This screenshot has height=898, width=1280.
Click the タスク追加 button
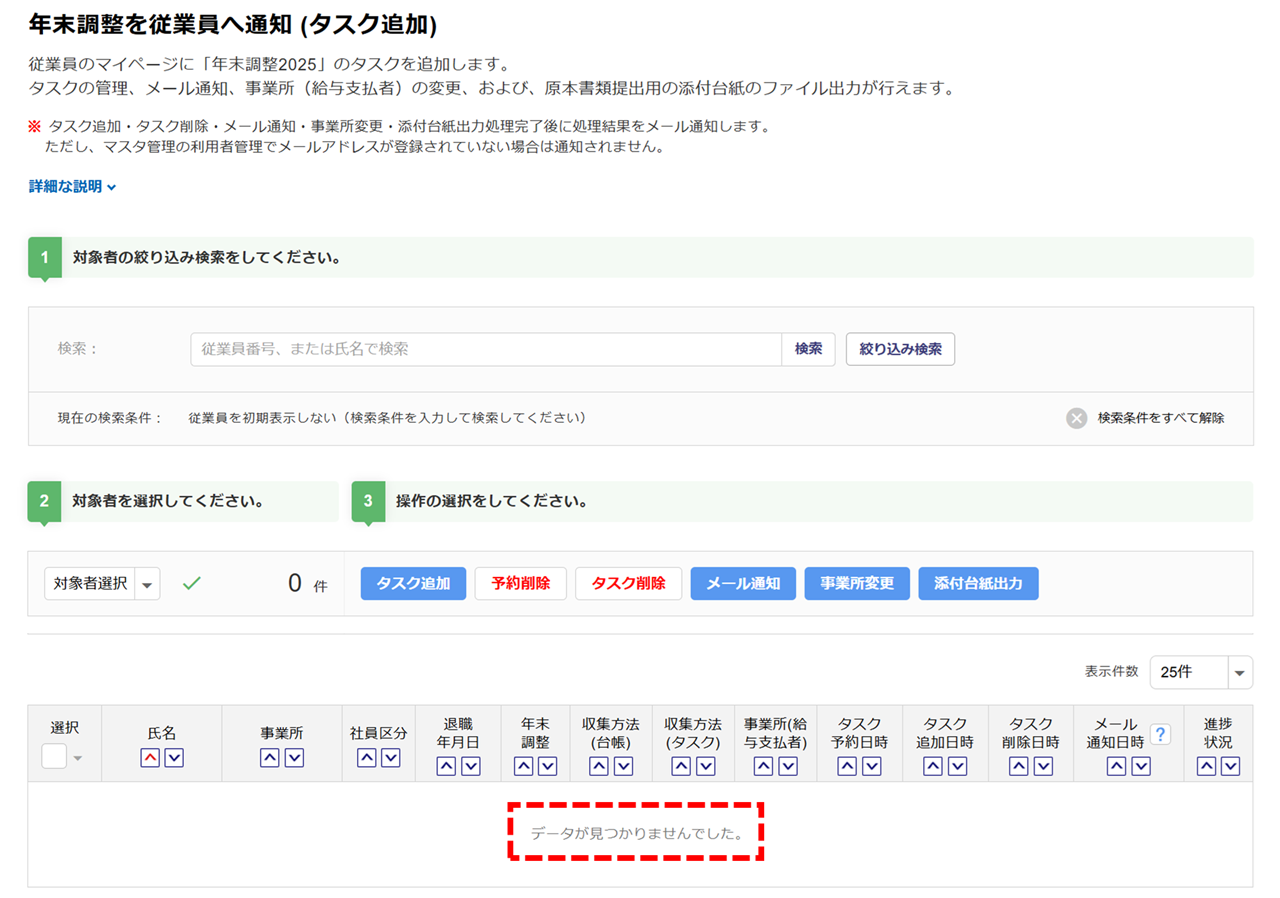(x=413, y=584)
